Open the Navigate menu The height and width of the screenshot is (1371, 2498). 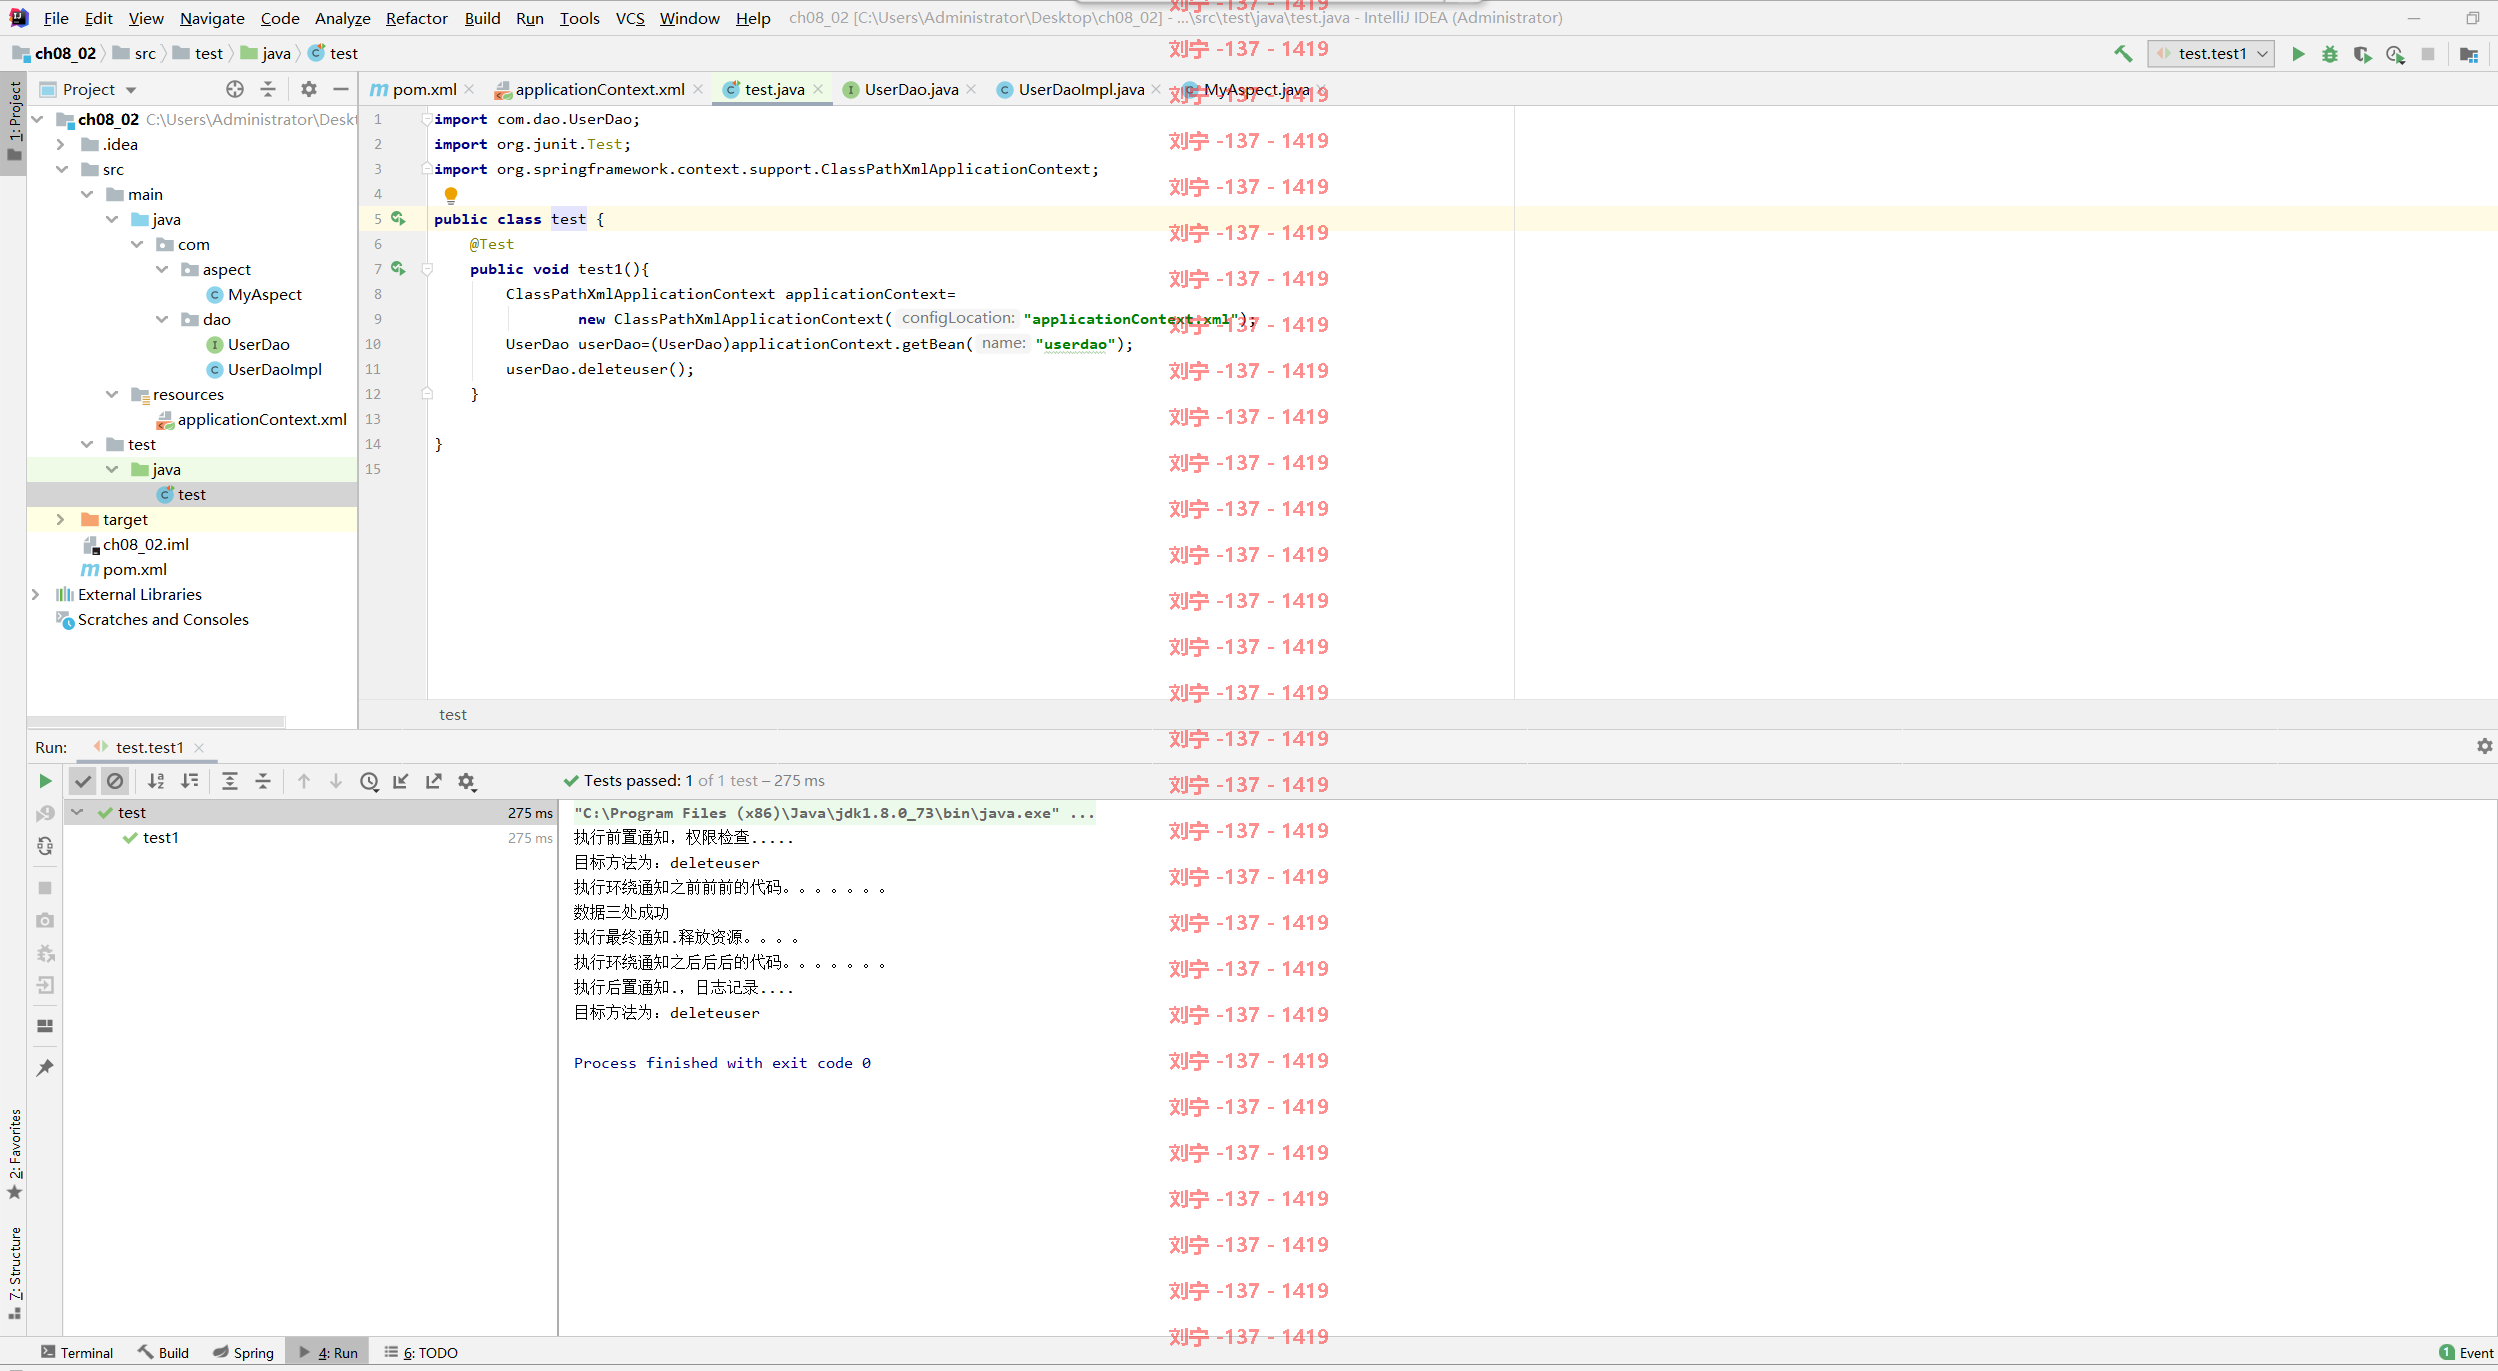[212, 18]
